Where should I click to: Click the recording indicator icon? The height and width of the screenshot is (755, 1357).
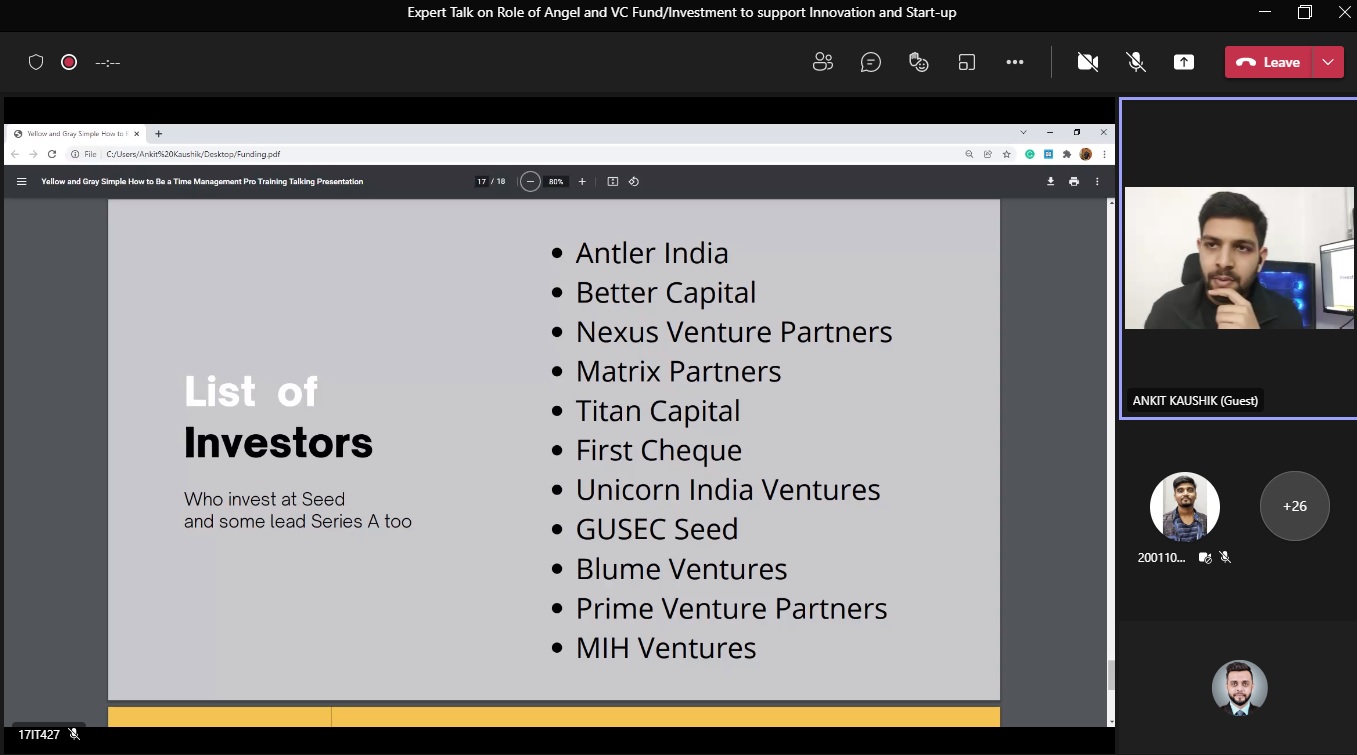pos(69,62)
